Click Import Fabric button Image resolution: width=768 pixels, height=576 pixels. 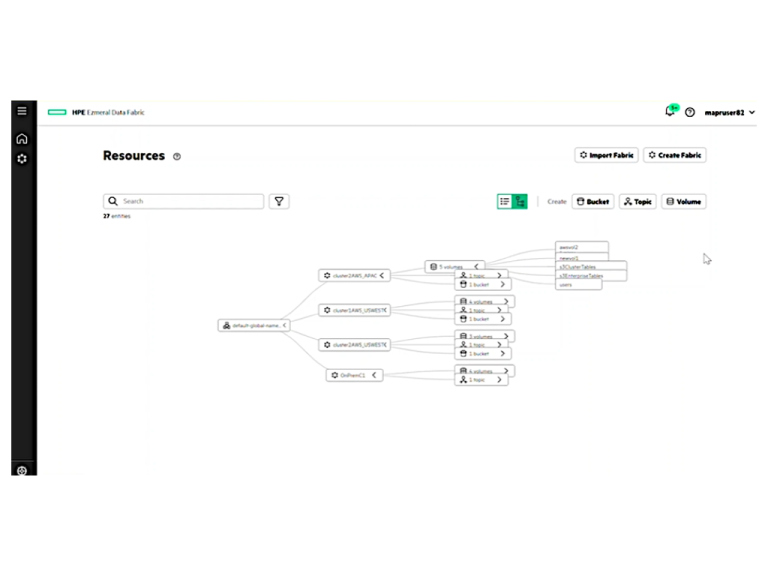(x=607, y=155)
